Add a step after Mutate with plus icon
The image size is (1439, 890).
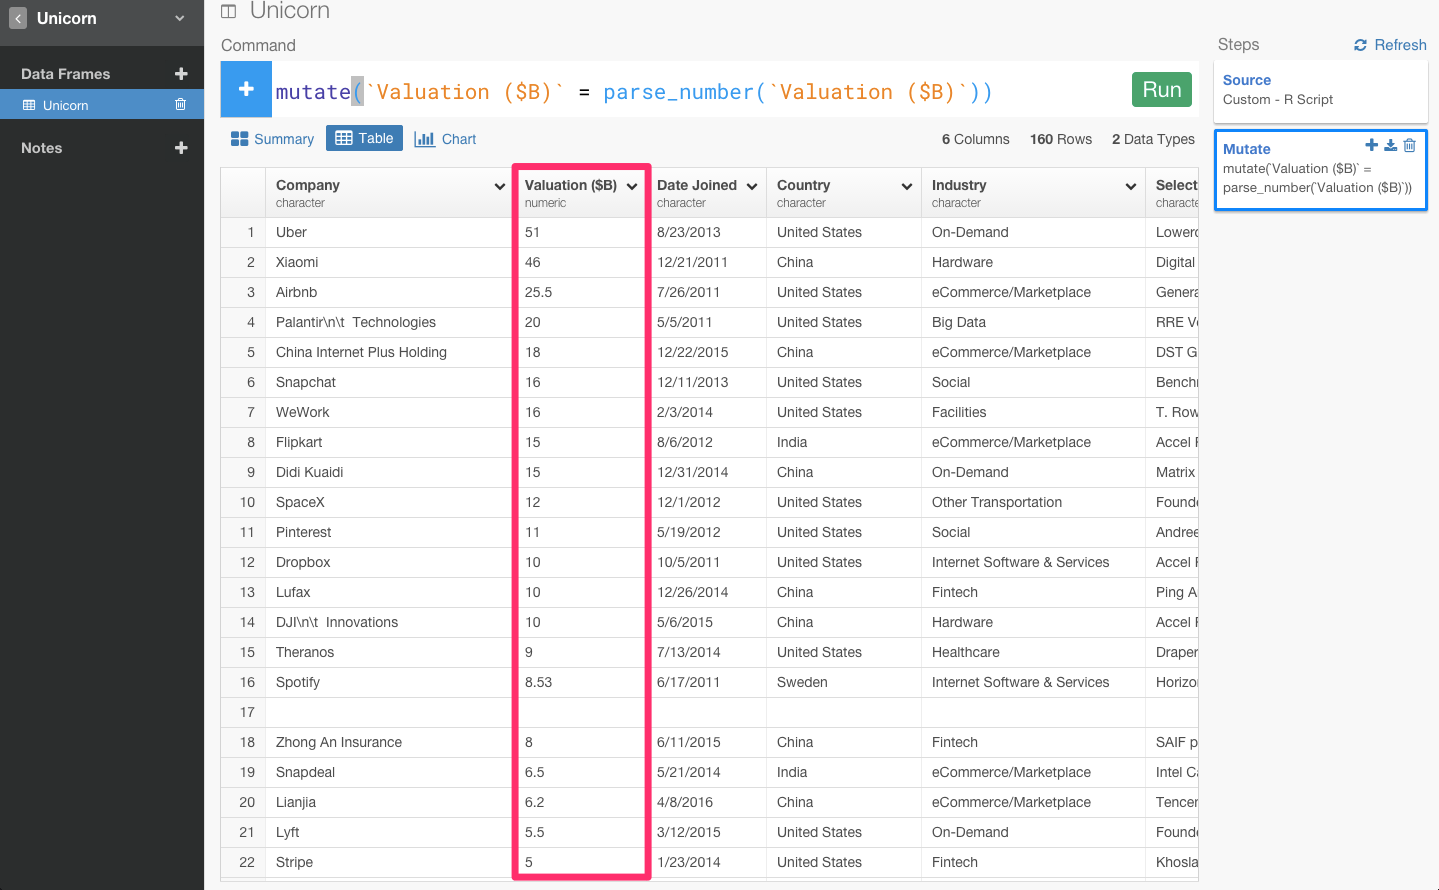click(x=1372, y=145)
